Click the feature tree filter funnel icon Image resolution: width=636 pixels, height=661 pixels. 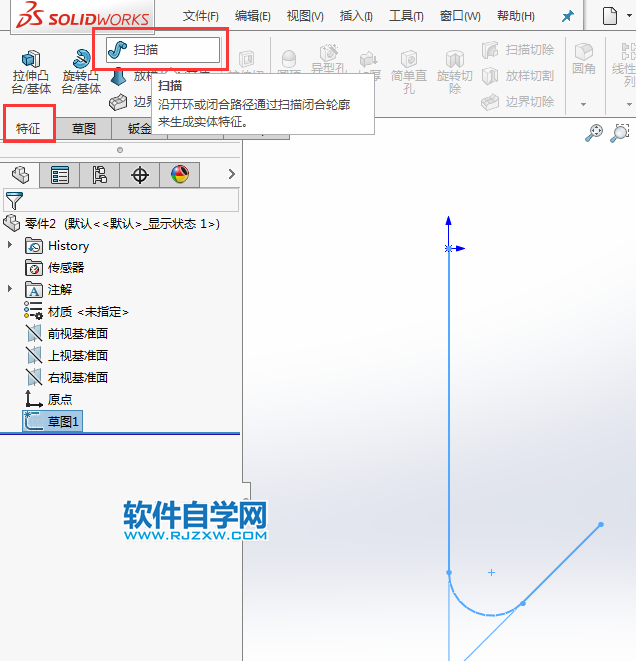tap(14, 200)
